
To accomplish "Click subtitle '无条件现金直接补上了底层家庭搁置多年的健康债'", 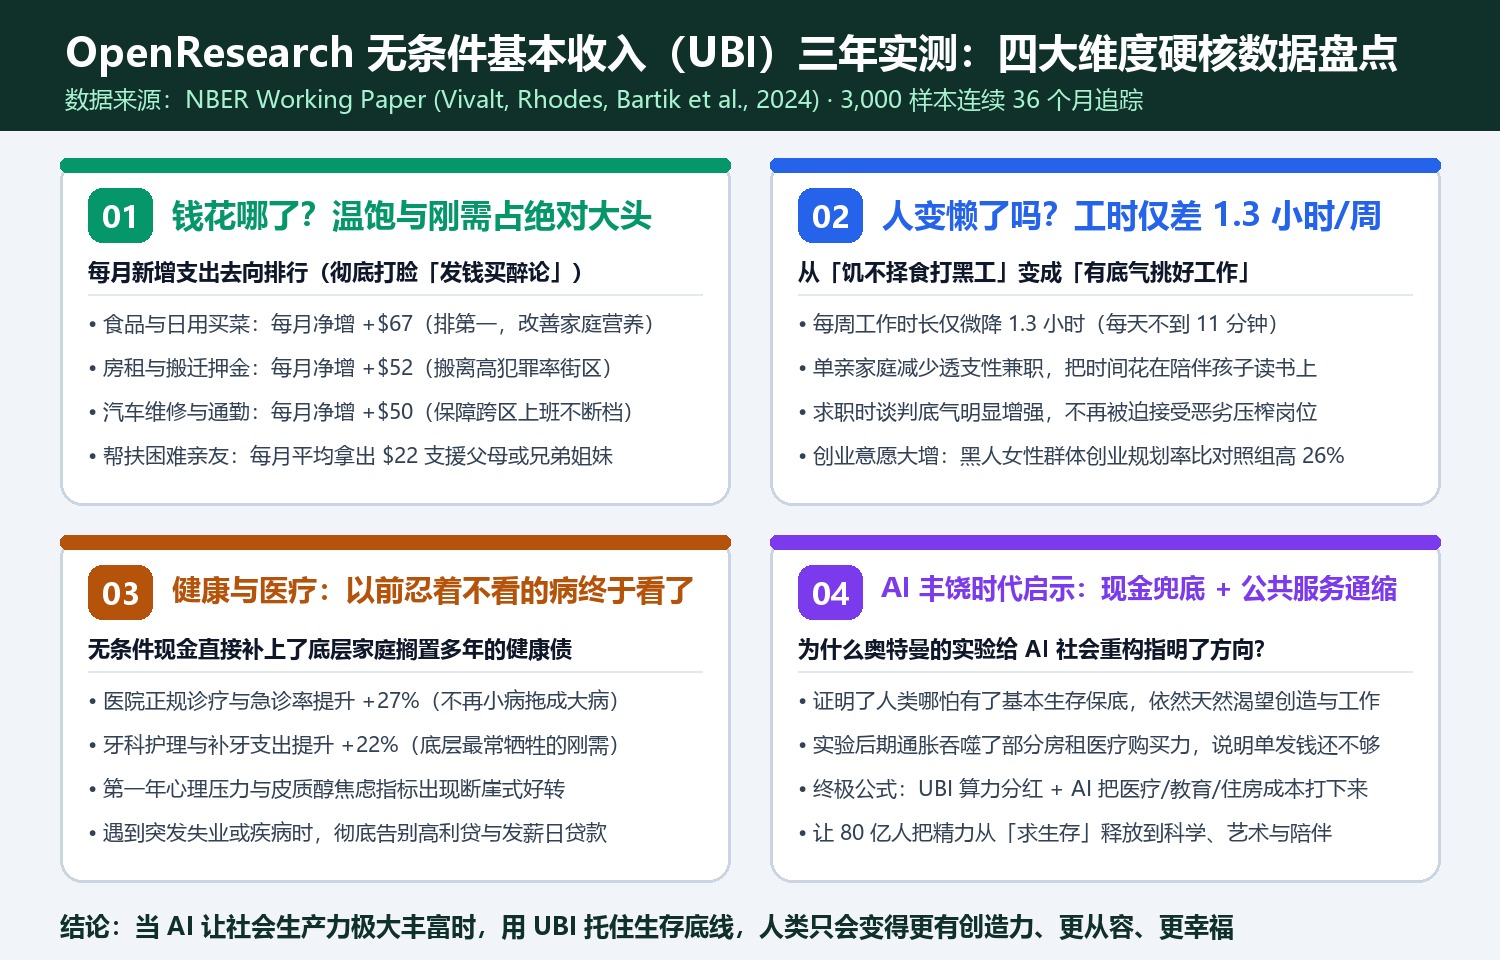I will click(x=330, y=649).
